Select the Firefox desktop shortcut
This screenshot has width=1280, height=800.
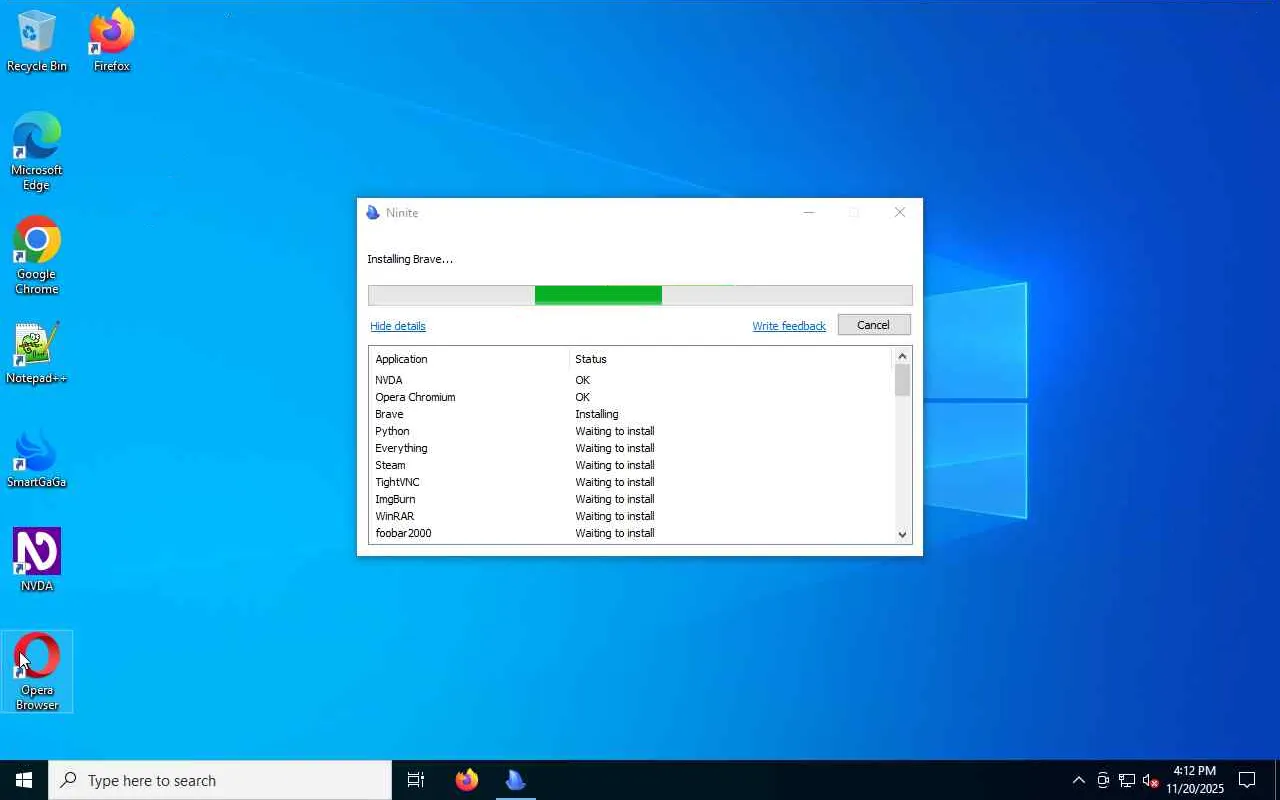111,42
